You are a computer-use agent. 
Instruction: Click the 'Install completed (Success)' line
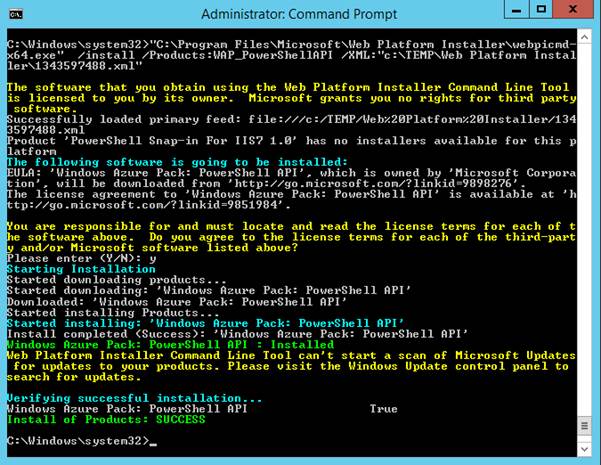238,334
